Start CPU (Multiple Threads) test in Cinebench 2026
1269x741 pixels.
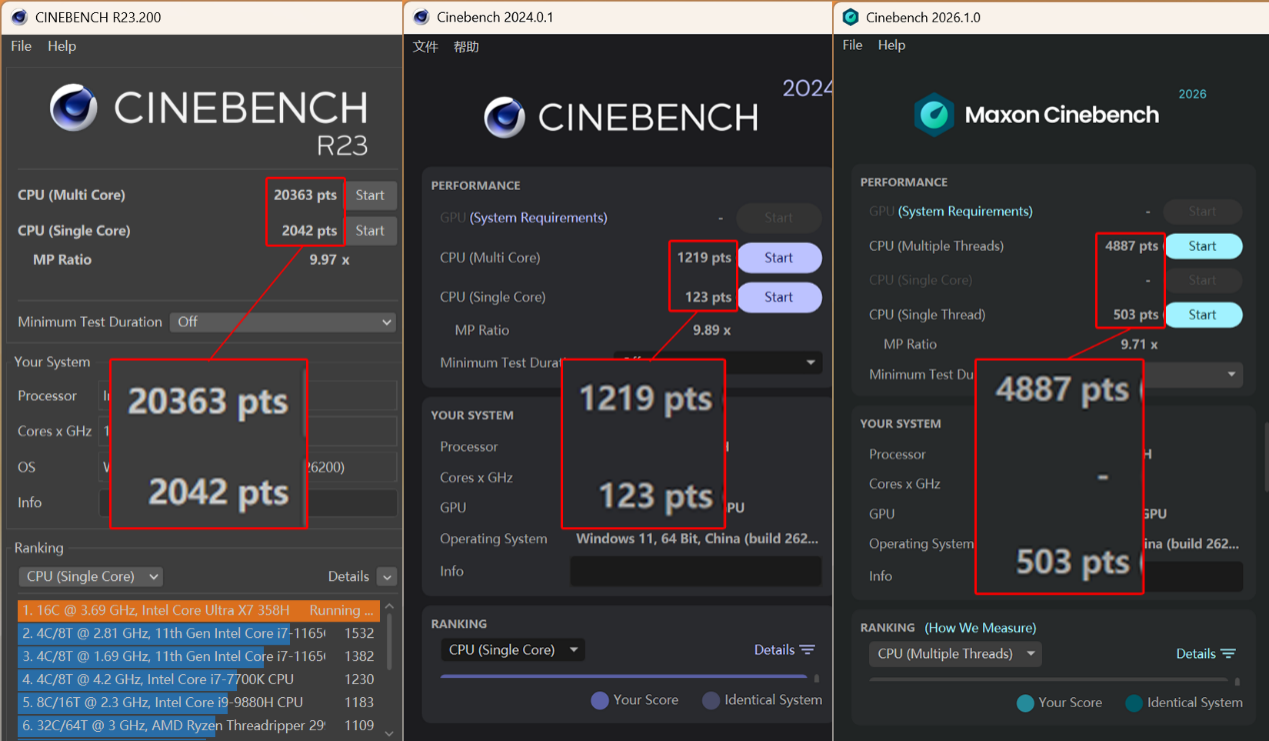(x=1202, y=246)
